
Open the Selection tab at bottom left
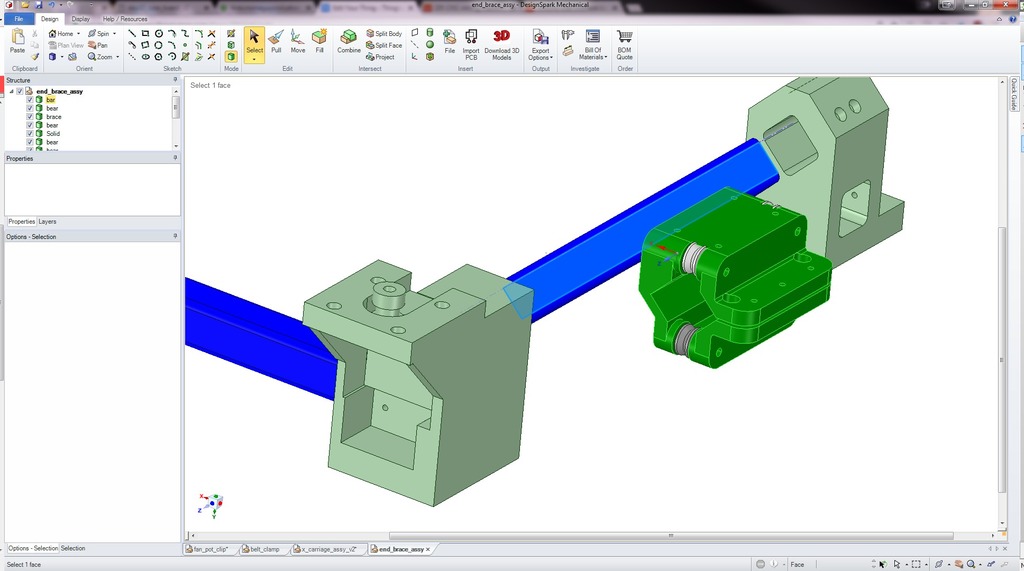pyautogui.click(x=73, y=548)
